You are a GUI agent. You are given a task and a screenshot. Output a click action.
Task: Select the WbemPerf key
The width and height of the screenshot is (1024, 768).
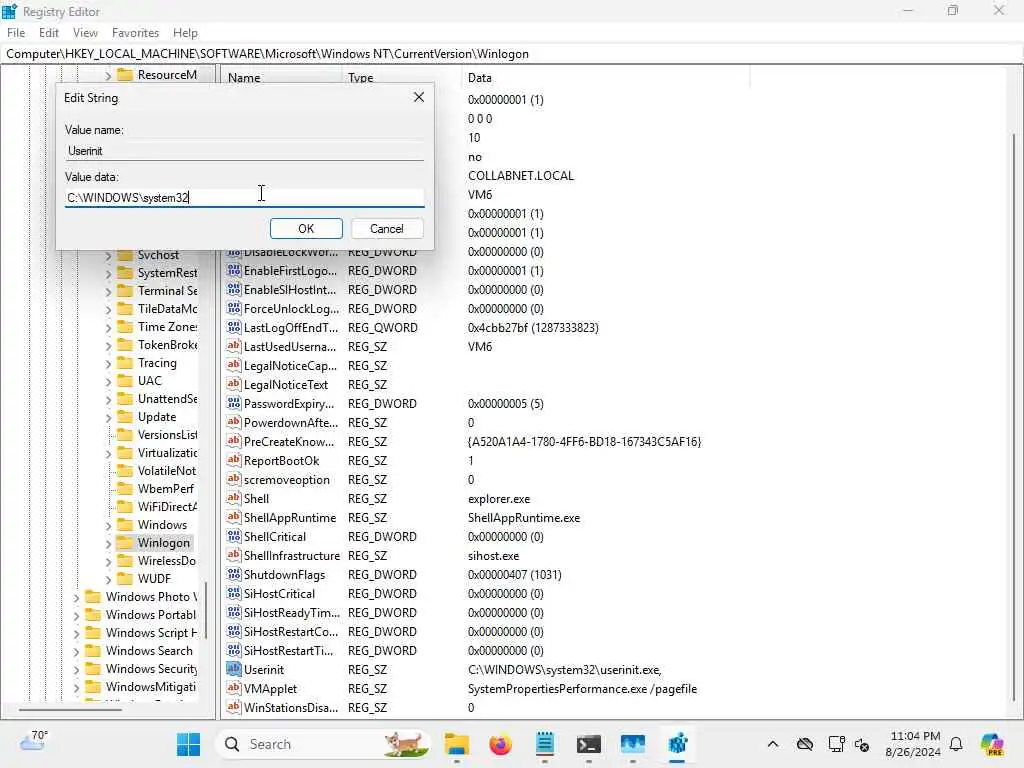pyautogui.click(x=166, y=488)
